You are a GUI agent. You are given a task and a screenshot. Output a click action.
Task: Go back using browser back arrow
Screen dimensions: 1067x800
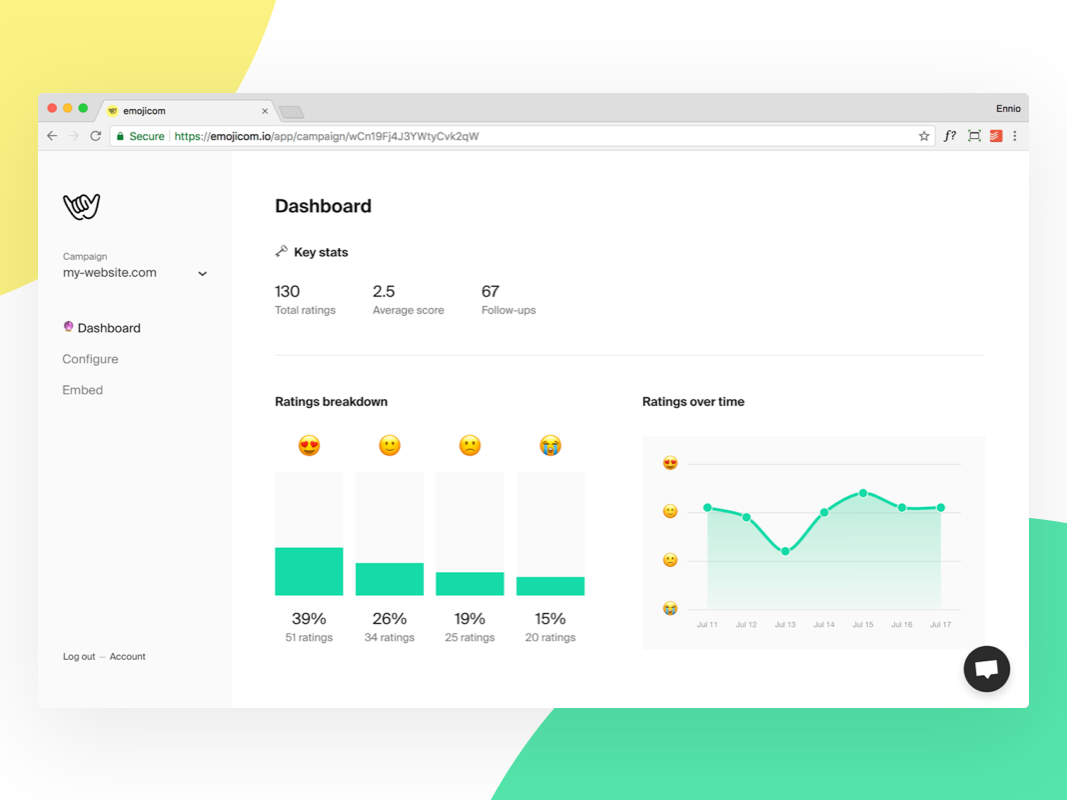(52, 136)
